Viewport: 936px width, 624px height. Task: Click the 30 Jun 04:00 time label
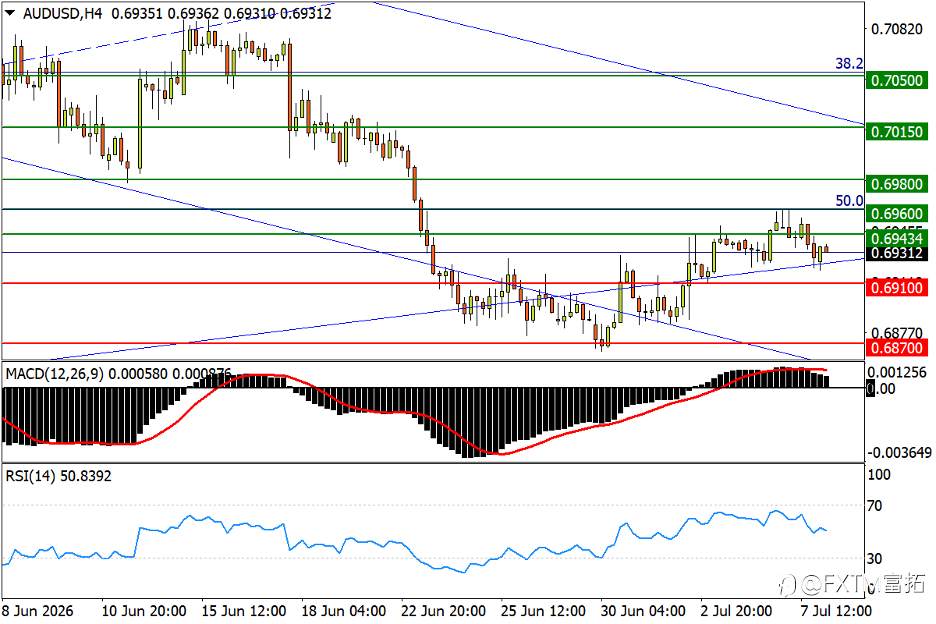[642, 611]
